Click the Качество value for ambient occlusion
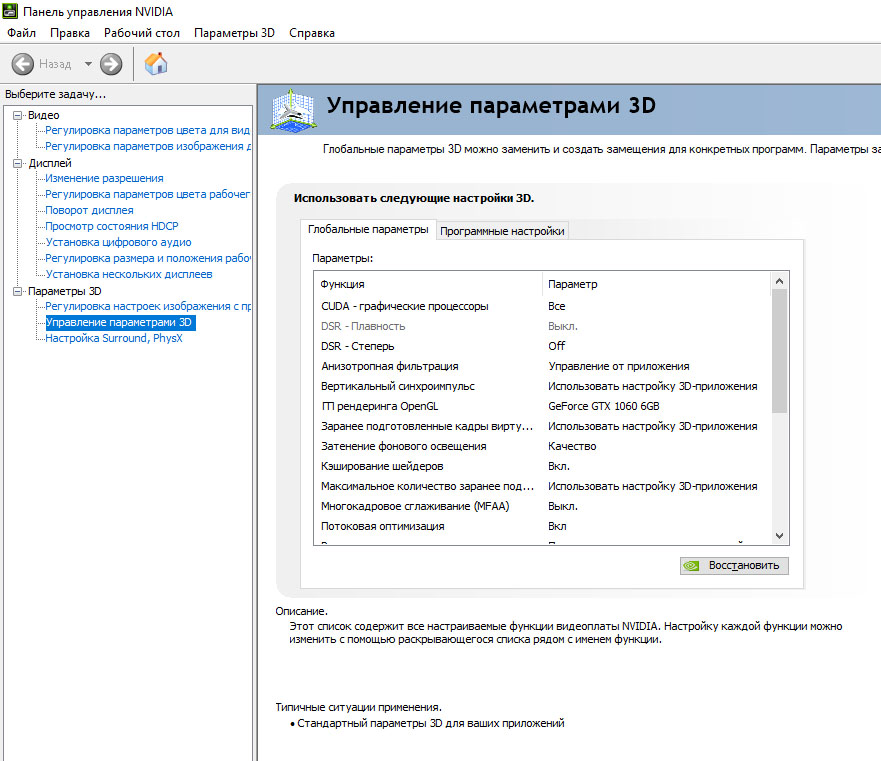The image size is (881, 761). 572,446
